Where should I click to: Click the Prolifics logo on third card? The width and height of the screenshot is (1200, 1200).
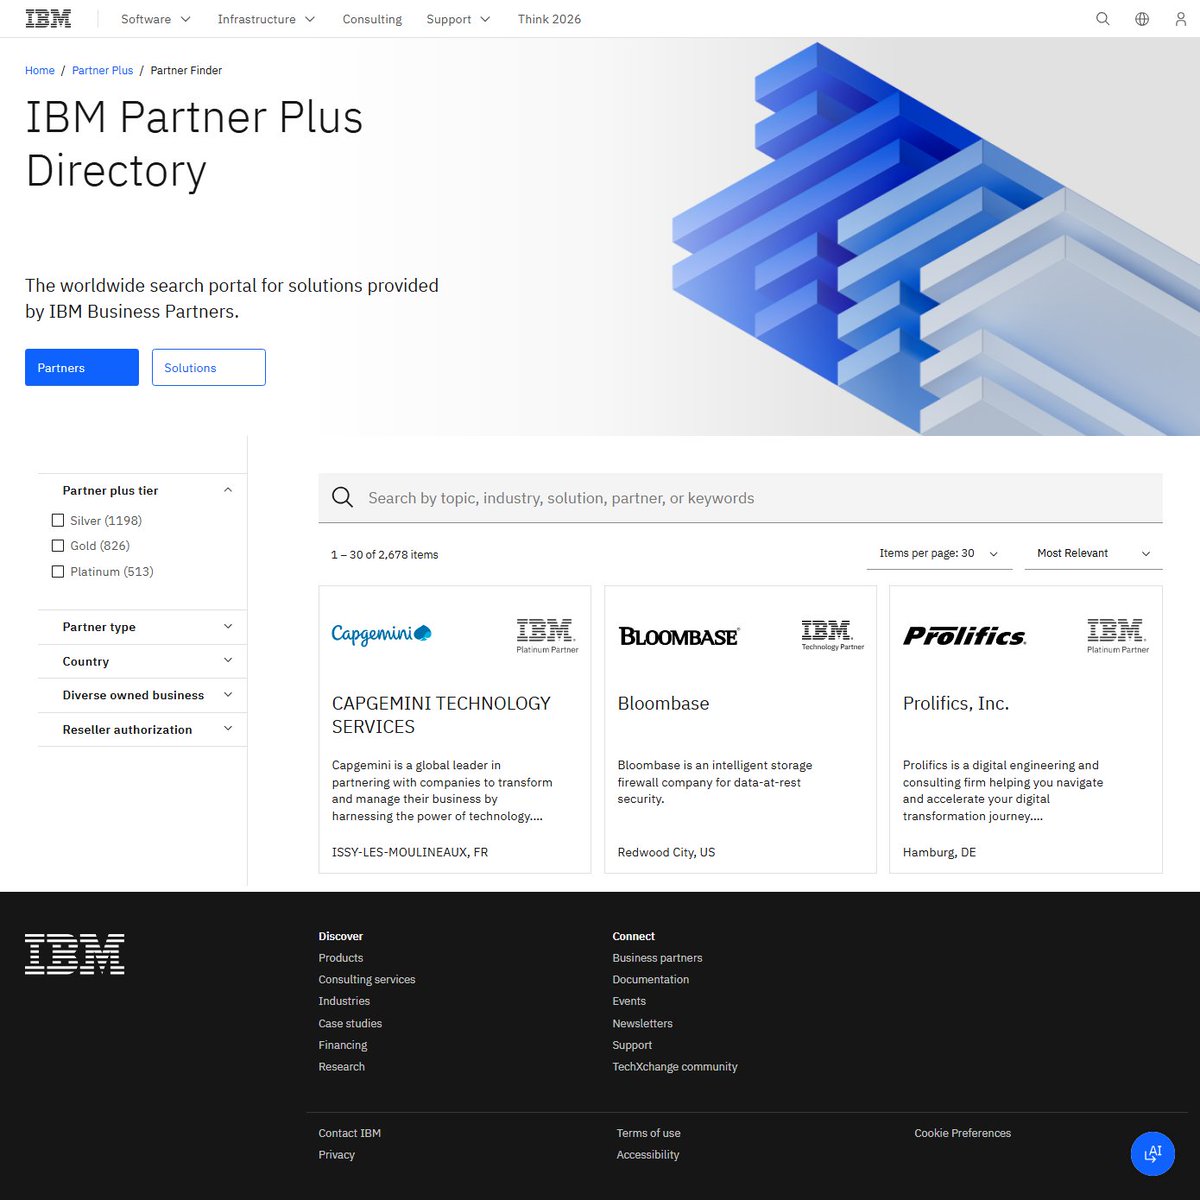[965, 636]
